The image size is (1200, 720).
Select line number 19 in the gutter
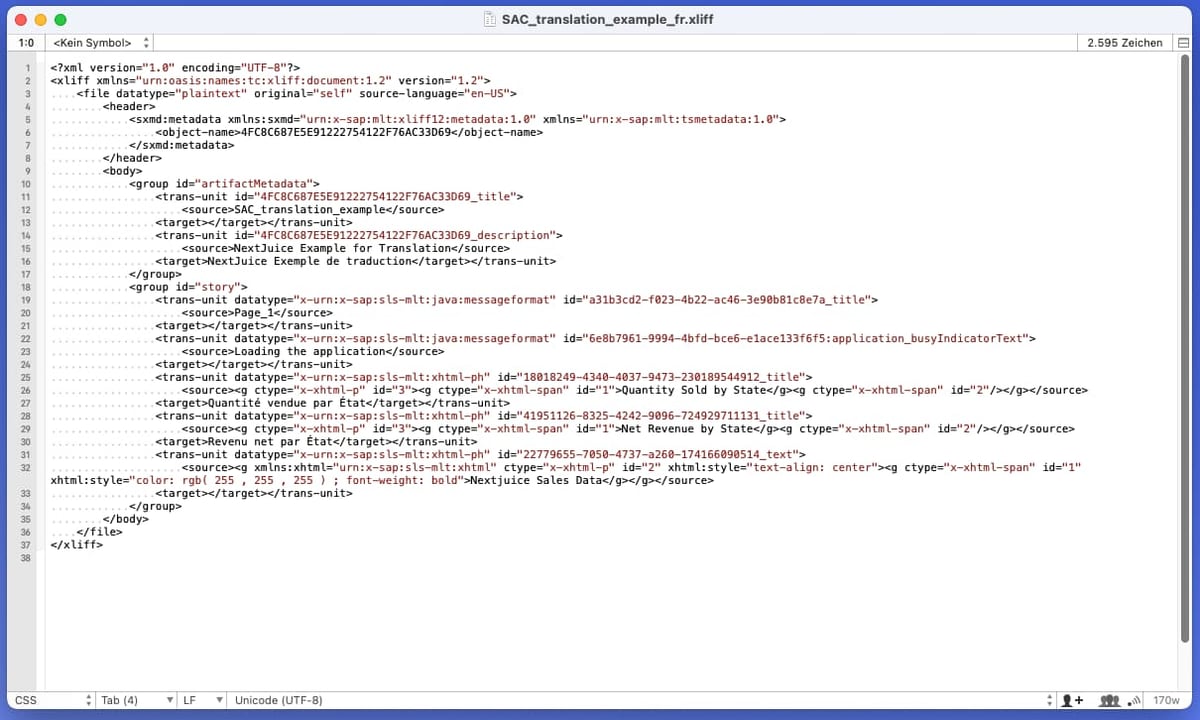point(26,300)
